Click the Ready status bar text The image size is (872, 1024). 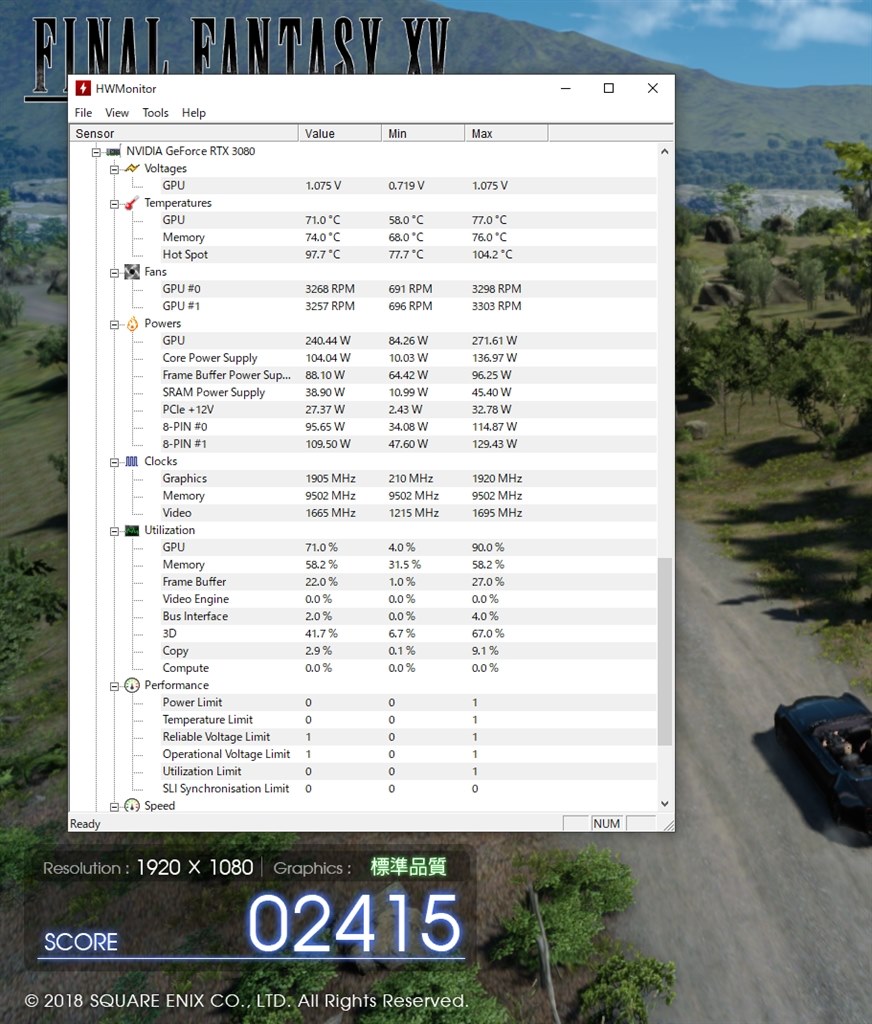(x=86, y=824)
